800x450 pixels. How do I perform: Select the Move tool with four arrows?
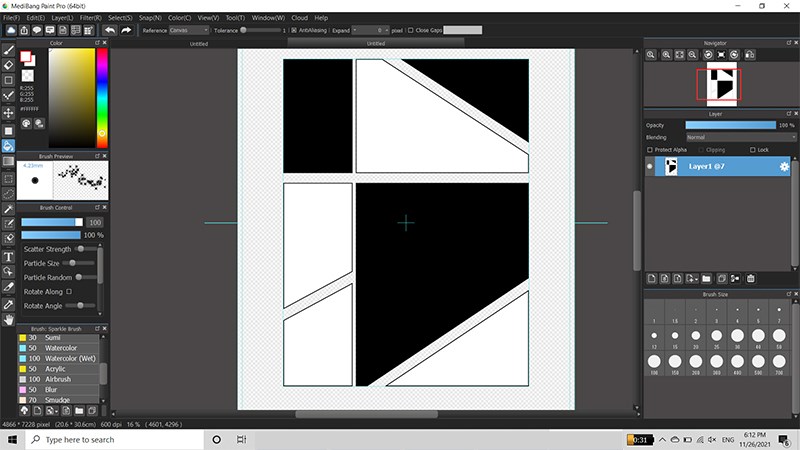(8, 112)
